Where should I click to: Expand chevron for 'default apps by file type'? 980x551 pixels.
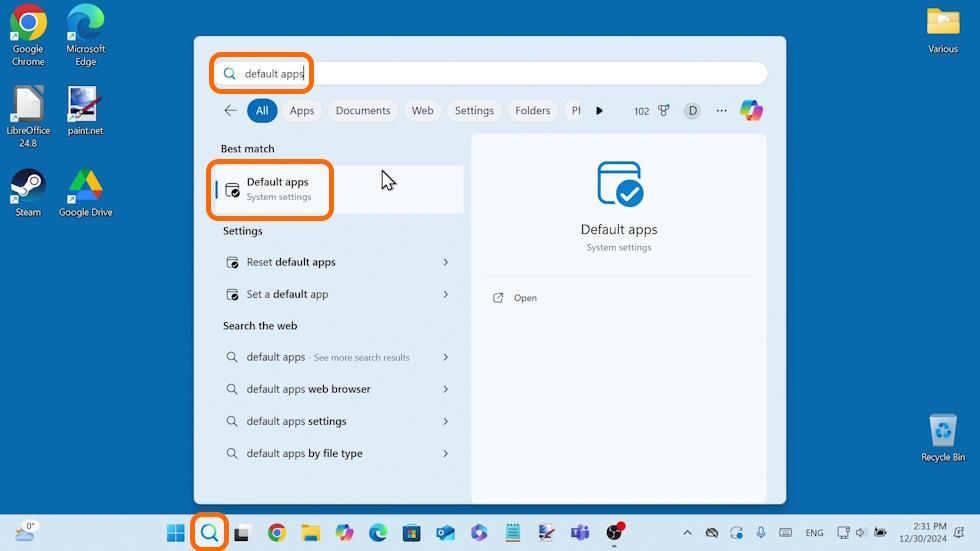446,454
